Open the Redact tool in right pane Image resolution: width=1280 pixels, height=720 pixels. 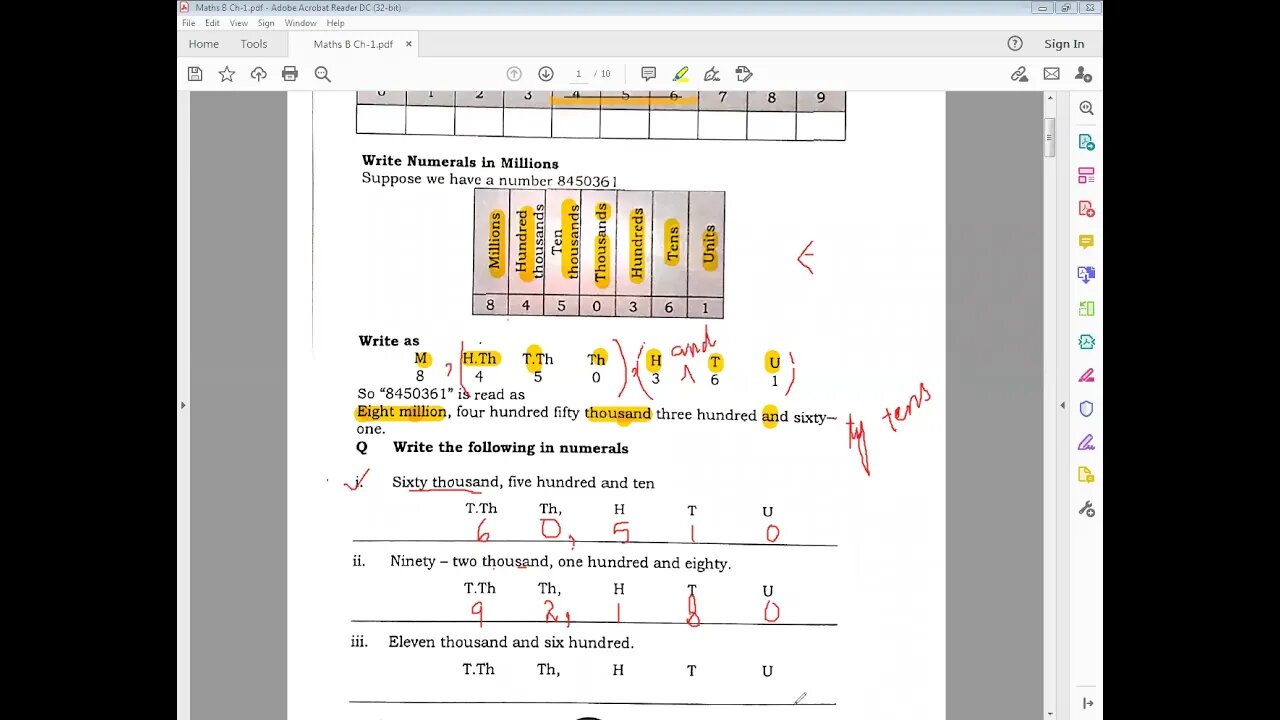click(1087, 376)
